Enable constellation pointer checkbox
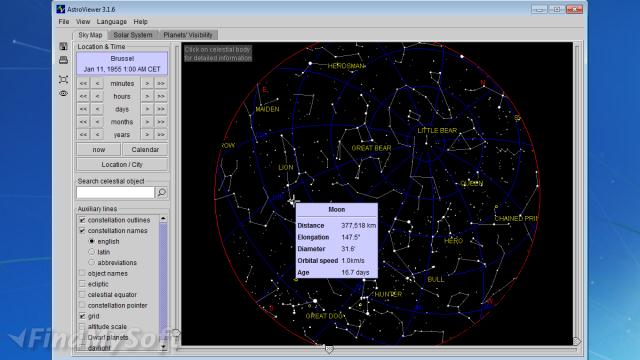 click(82, 305)
